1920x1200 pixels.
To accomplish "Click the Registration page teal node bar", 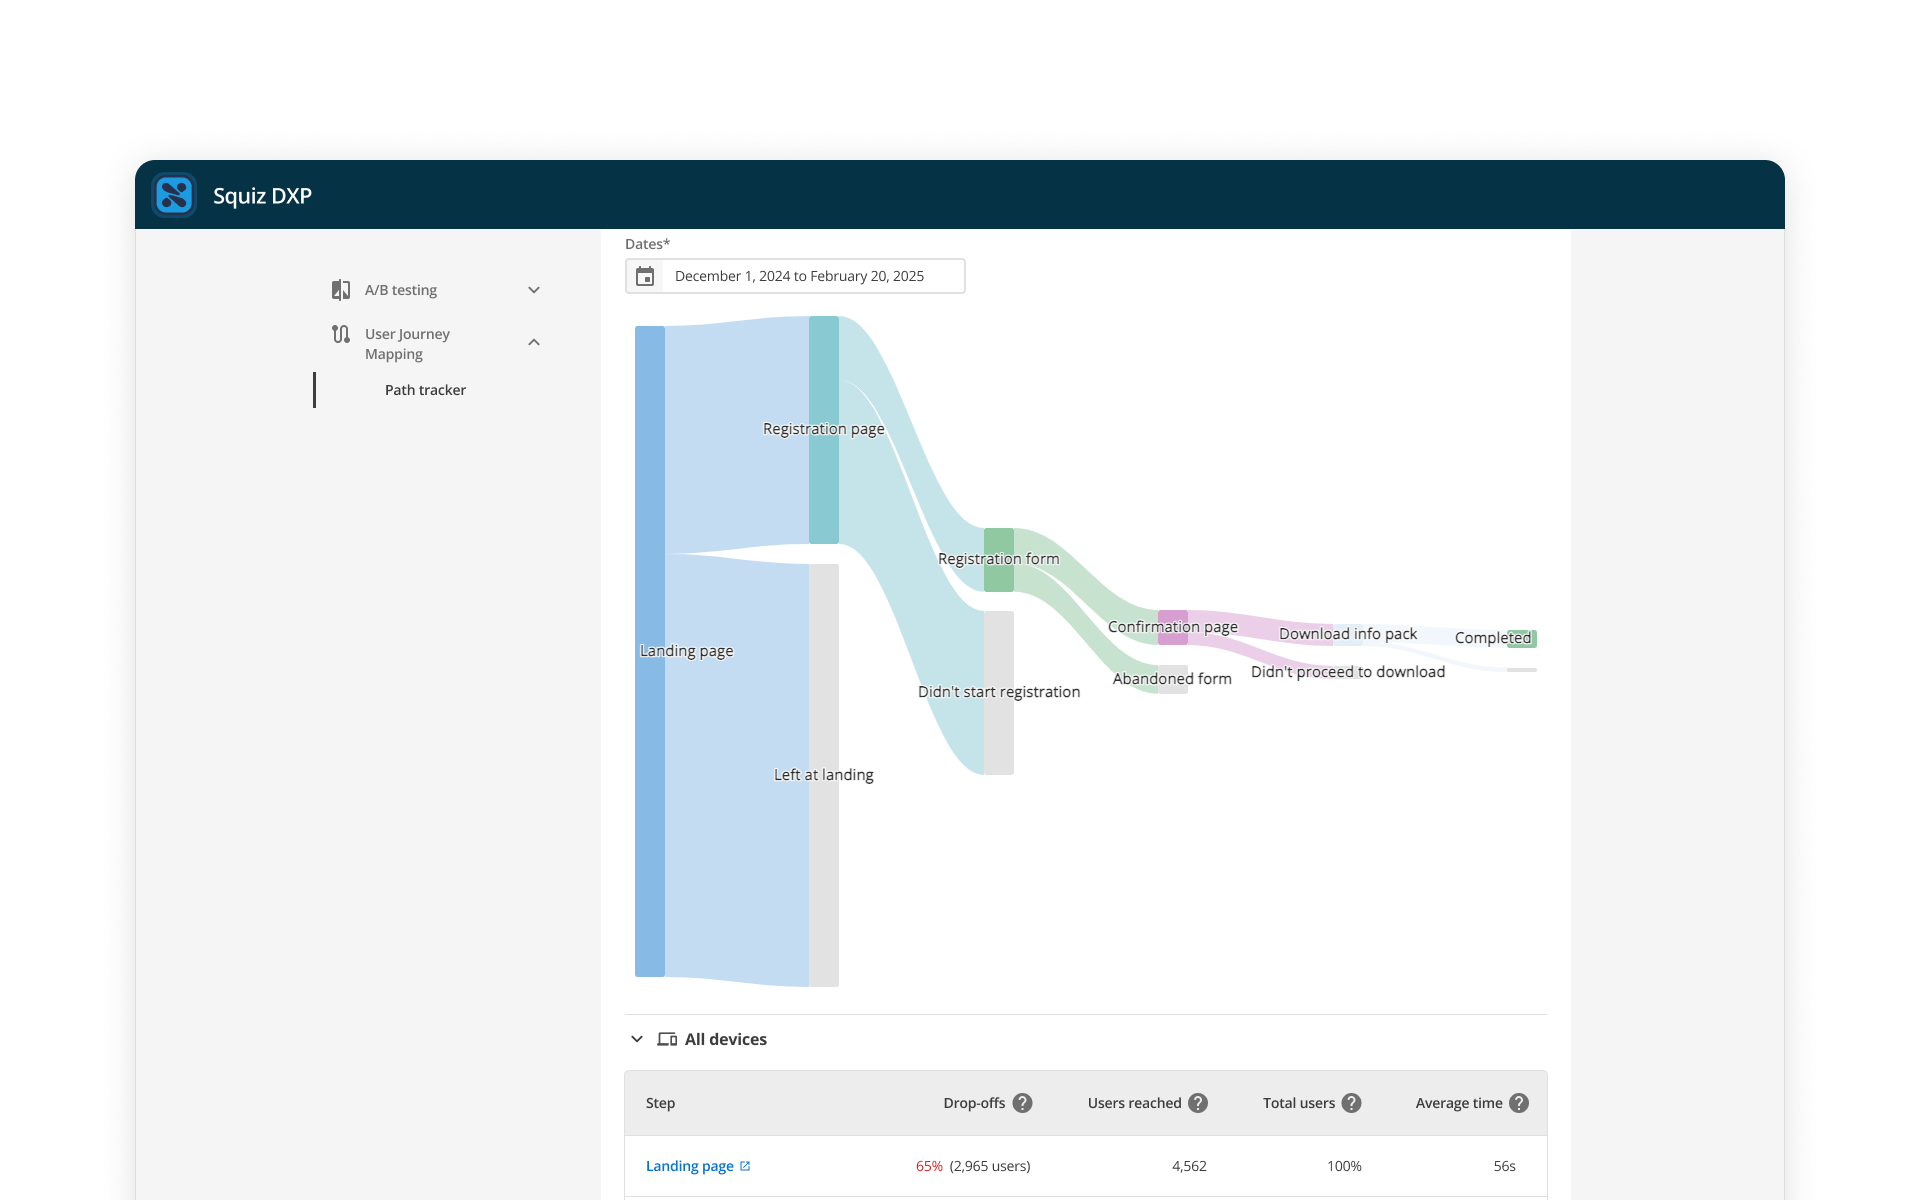I will 824,430.
